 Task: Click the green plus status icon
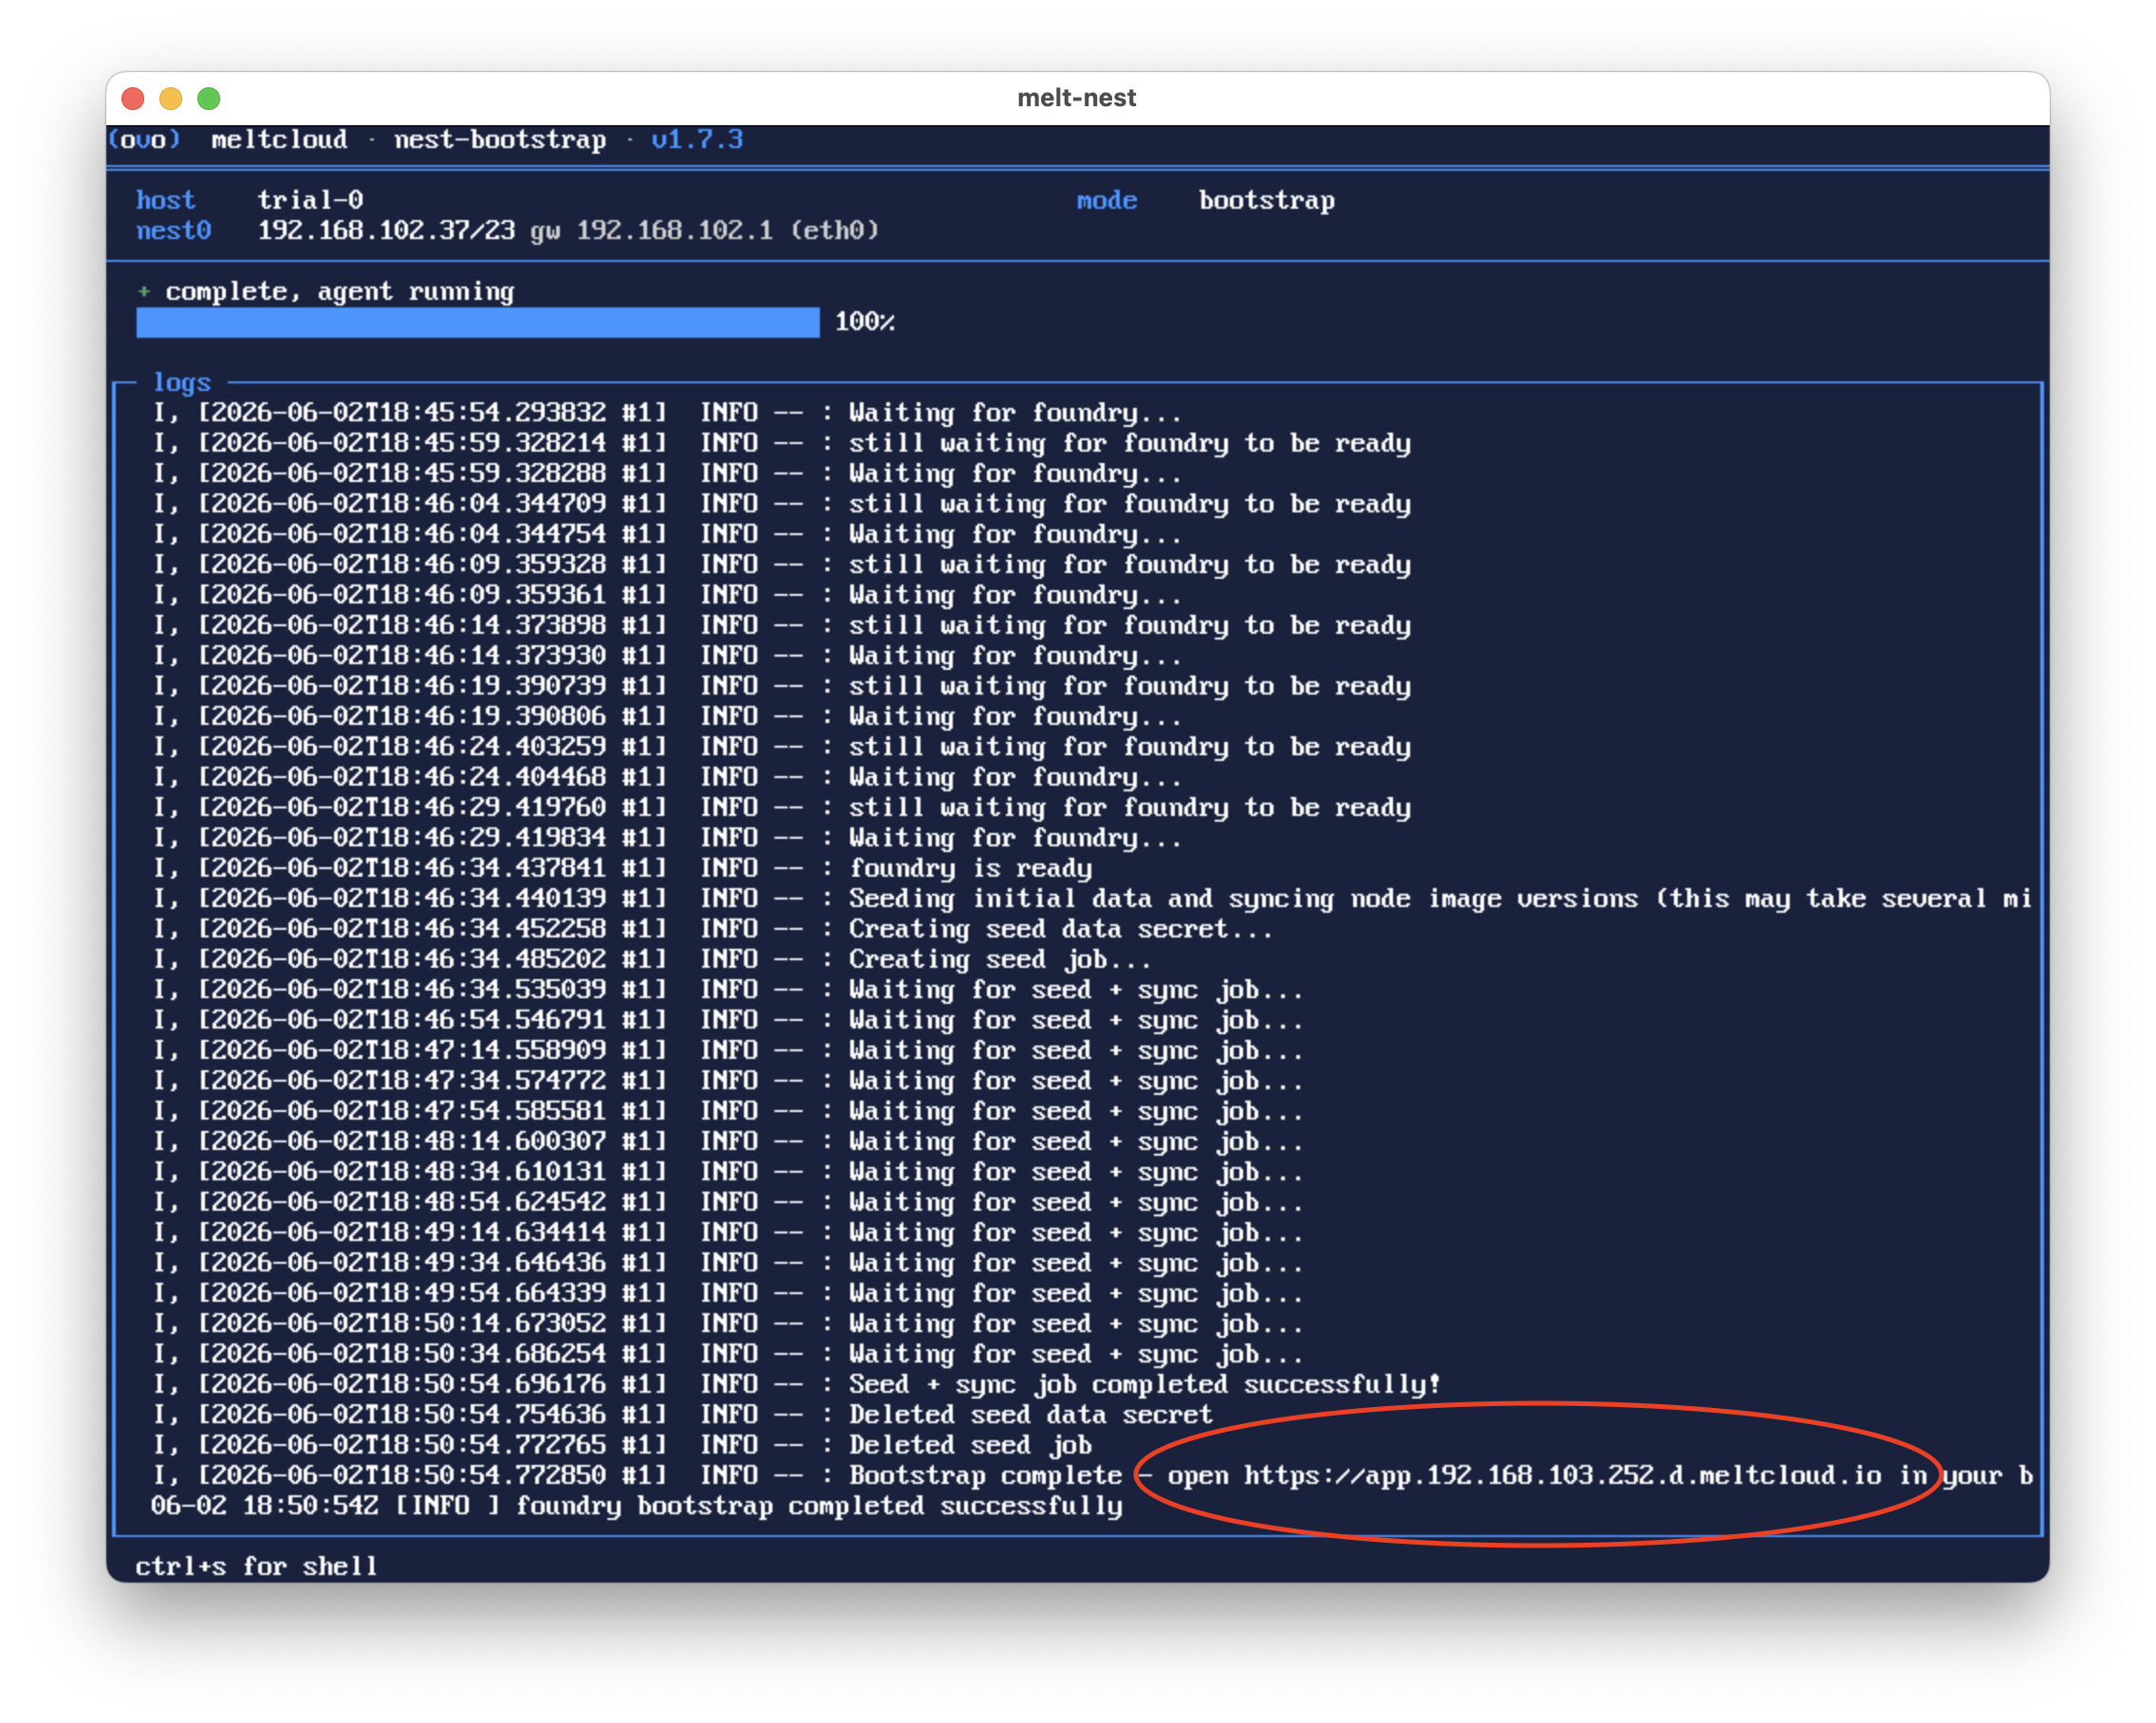(x=144, y=291)
